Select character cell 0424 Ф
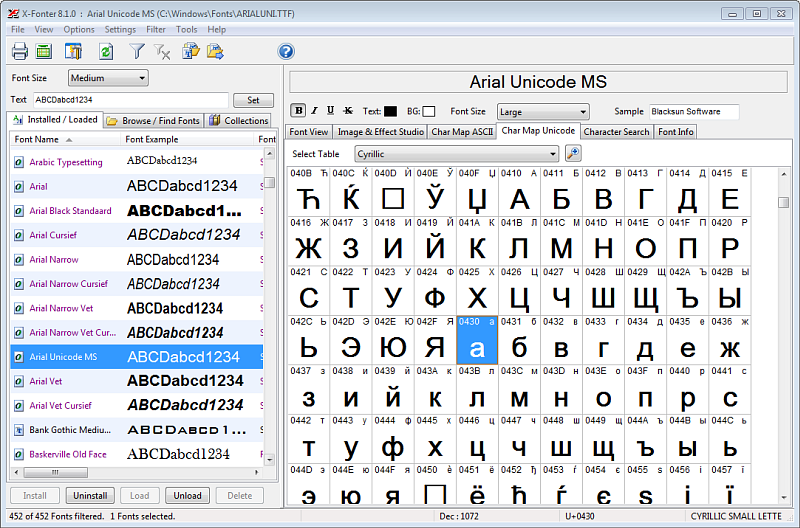 435,290
